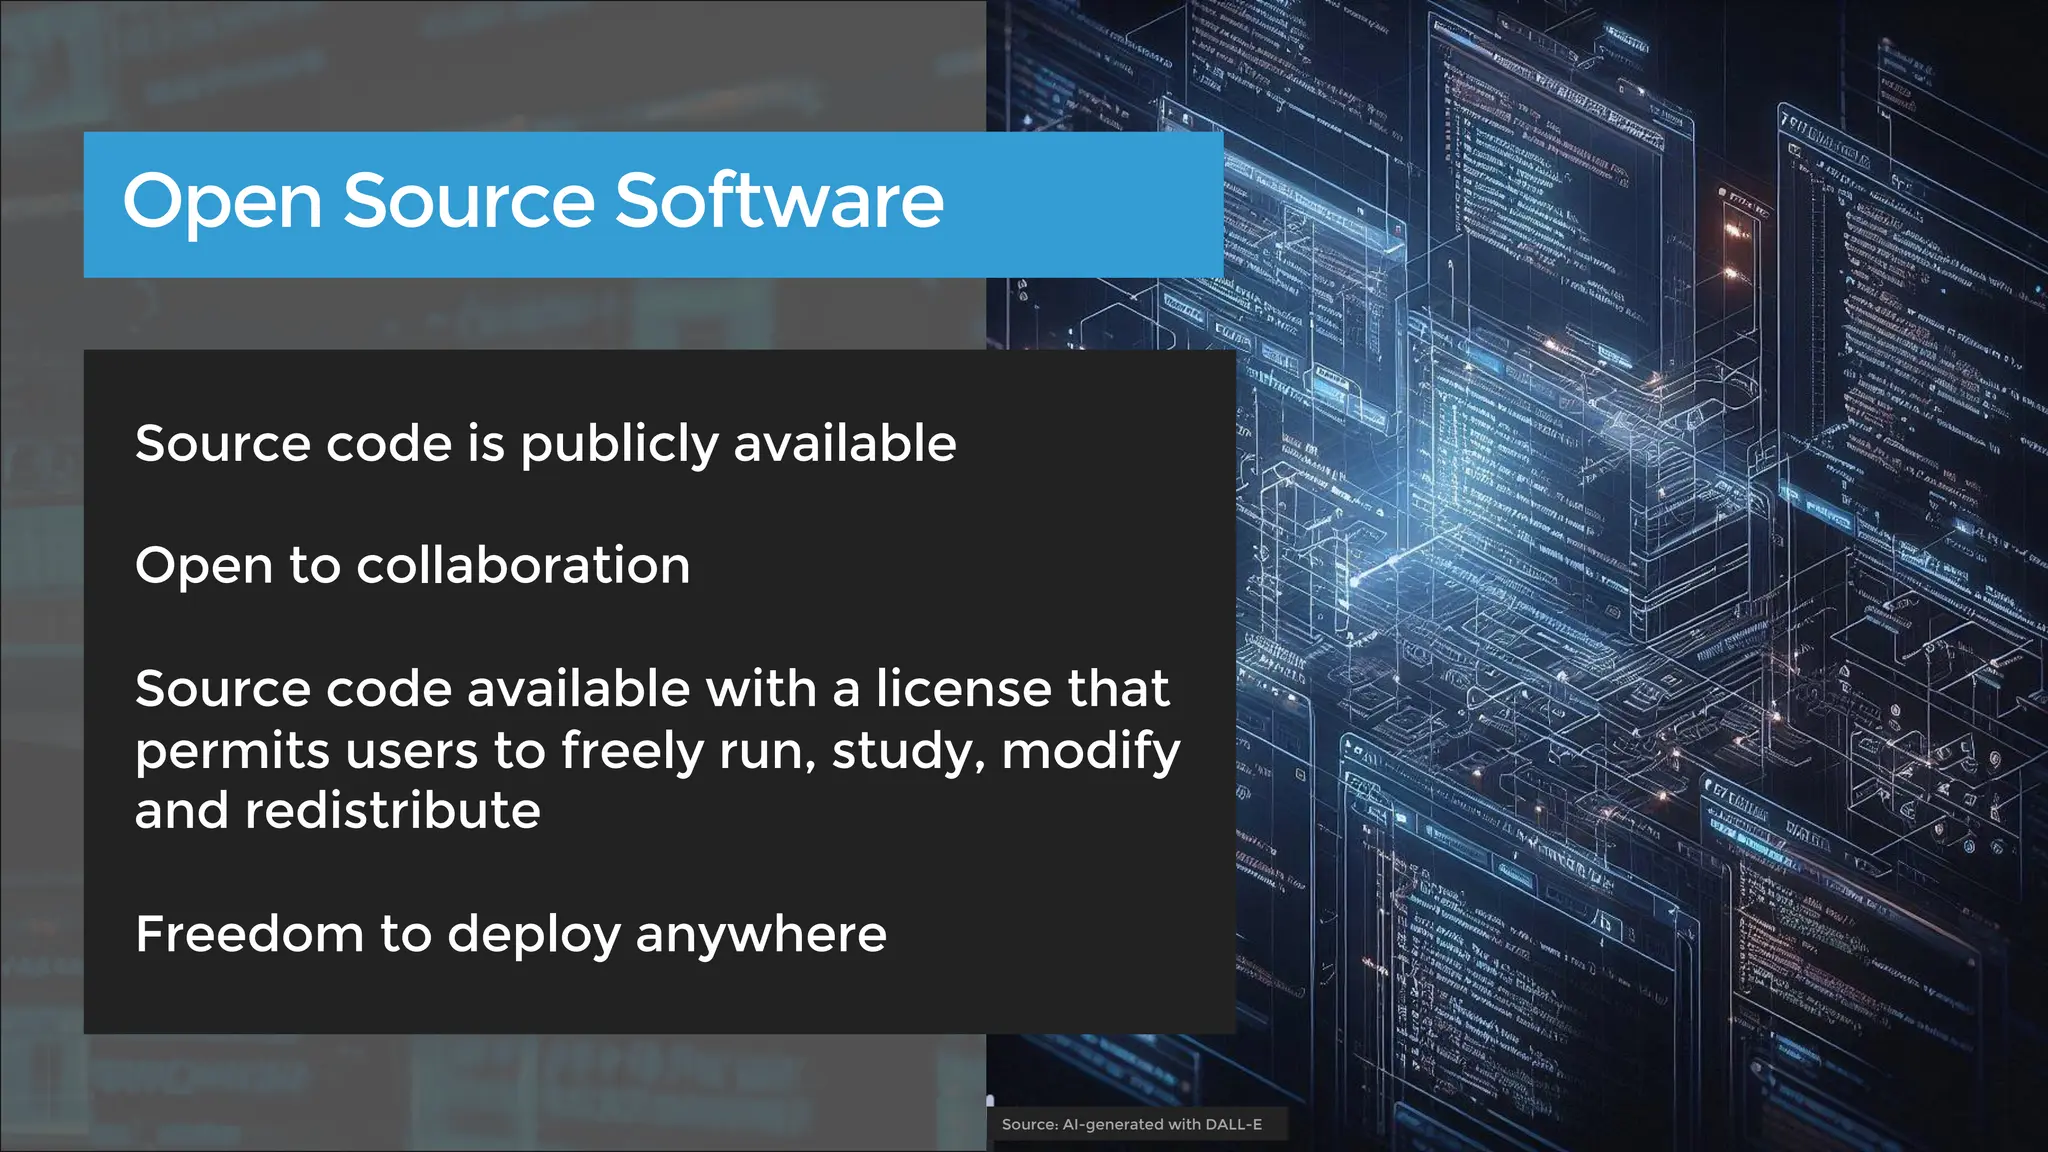Click the word "anywhere" in last bullet

[x=760, y=935]
